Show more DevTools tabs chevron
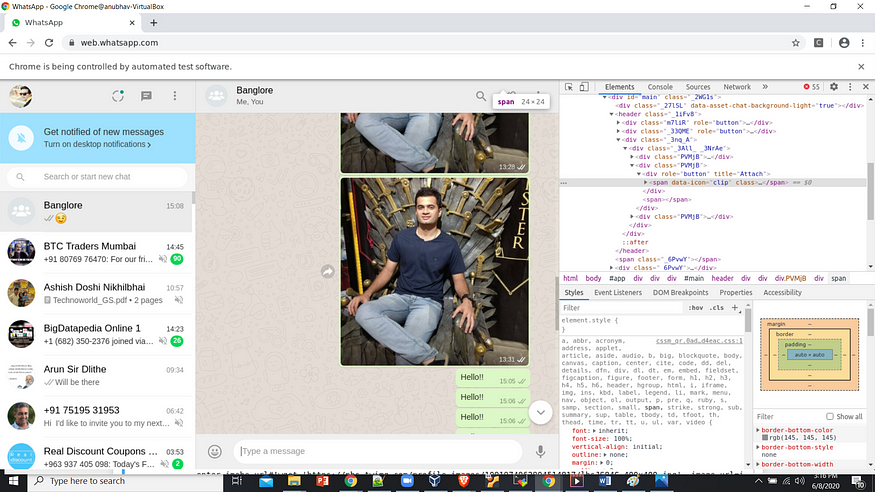 [765, 87]
